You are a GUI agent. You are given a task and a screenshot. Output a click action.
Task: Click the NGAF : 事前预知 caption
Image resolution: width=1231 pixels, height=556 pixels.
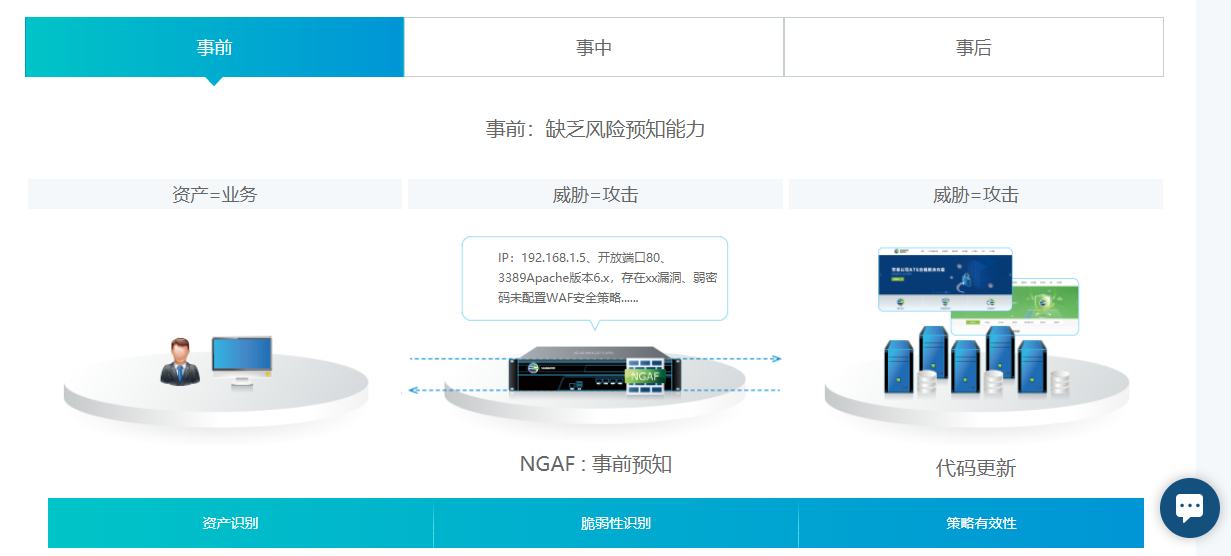click(595, 464)
